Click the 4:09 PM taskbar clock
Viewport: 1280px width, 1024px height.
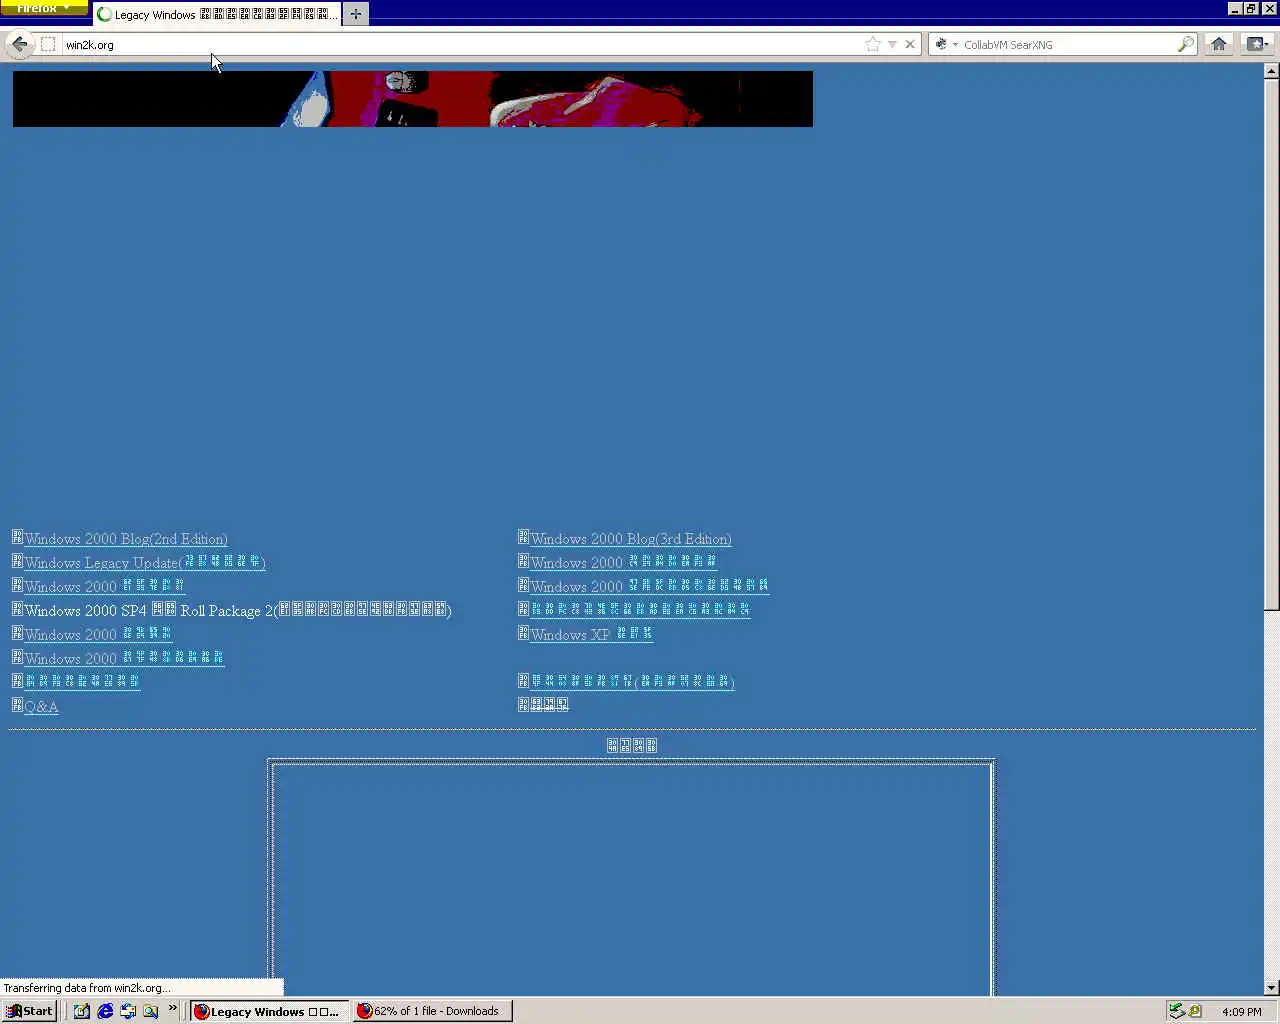1241,1012
